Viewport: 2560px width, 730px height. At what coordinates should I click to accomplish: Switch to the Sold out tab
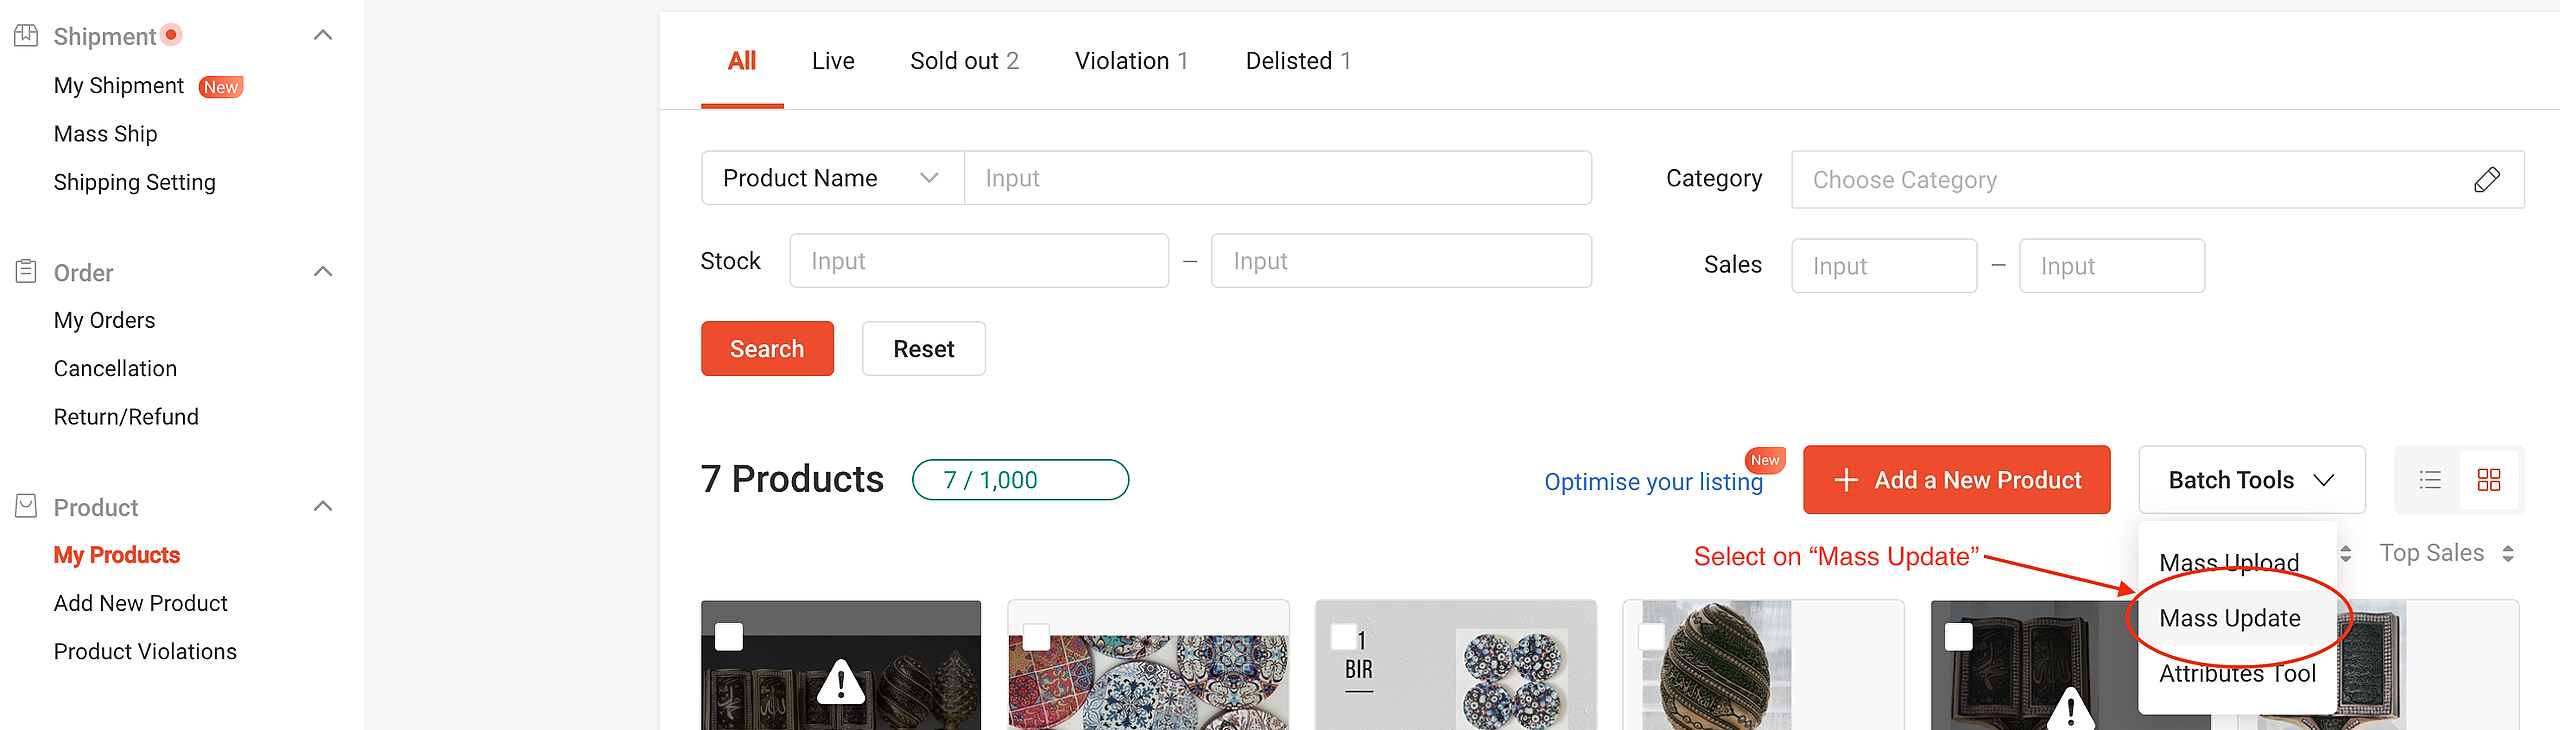[x=963, y=61]
